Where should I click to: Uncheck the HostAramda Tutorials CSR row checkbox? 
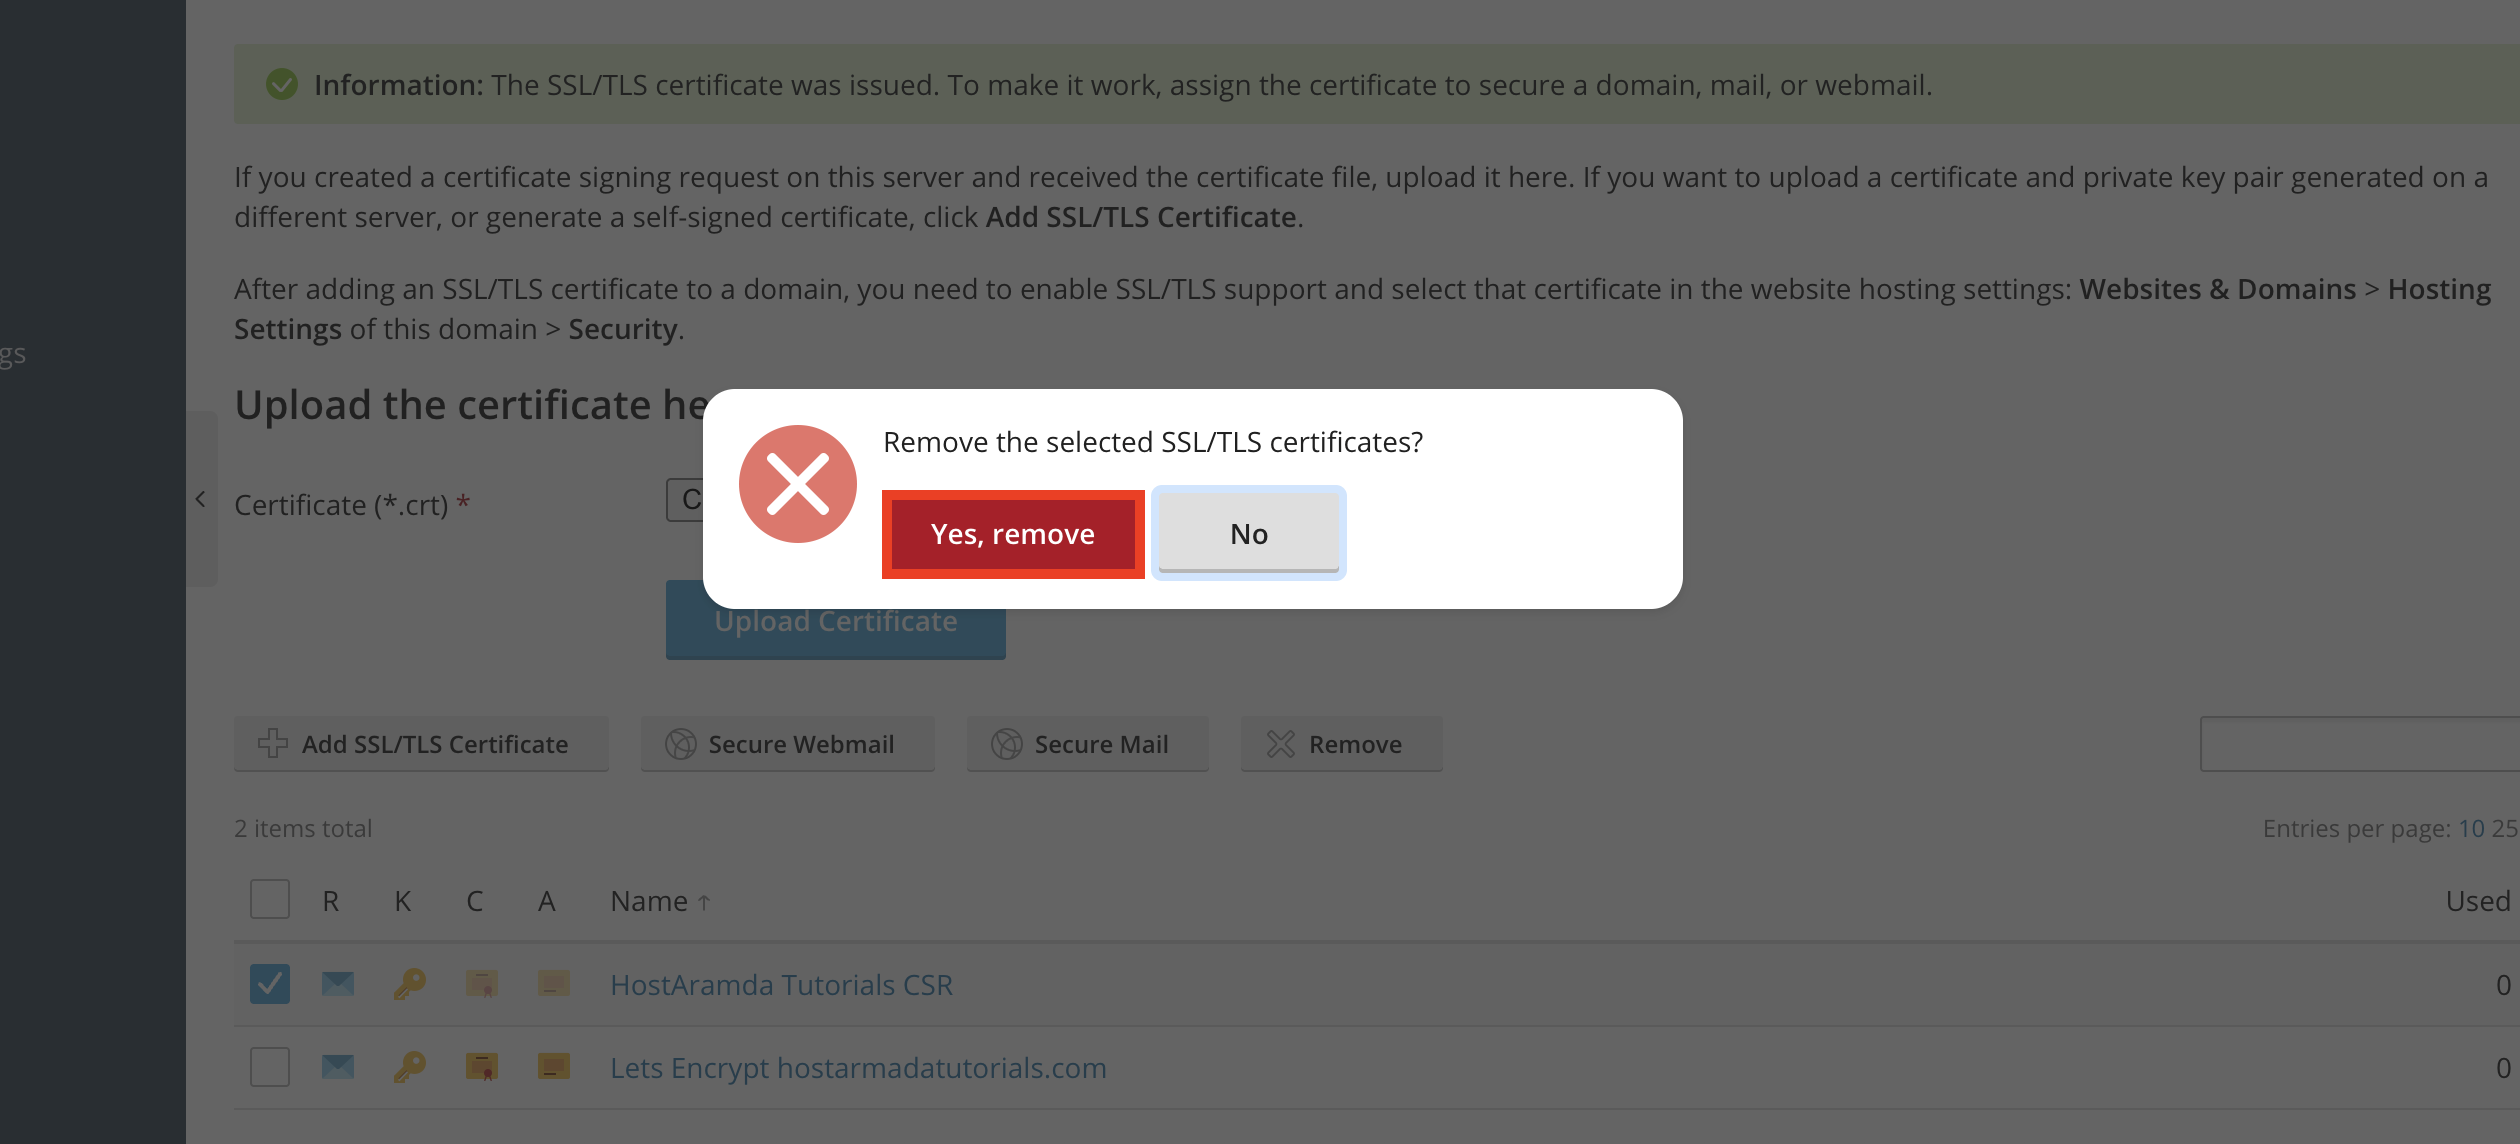269,984
